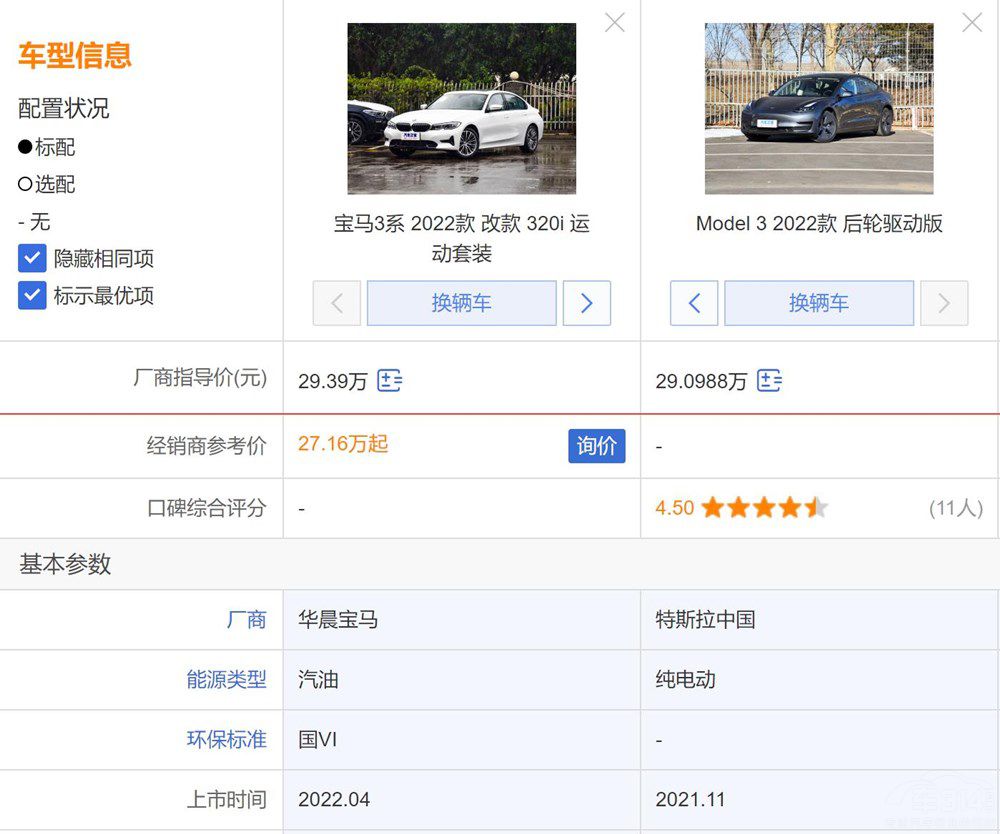Screen dimensions: 1000x834
Task: Toggle the 标示最优项 checkbox
Action: 32,296
